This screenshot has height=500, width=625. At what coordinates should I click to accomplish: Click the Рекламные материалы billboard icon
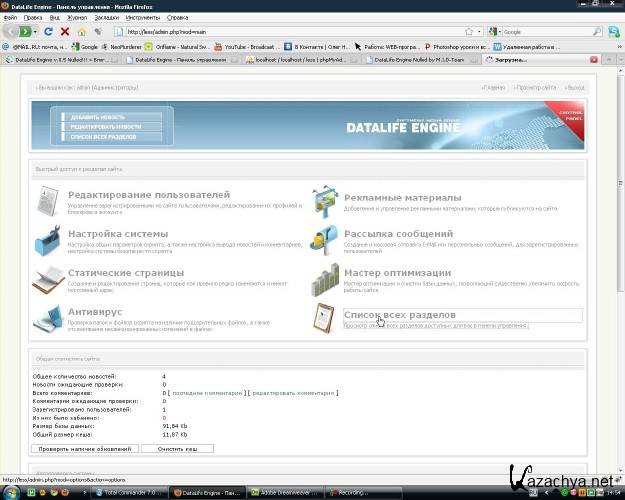[x=325, y=202]
